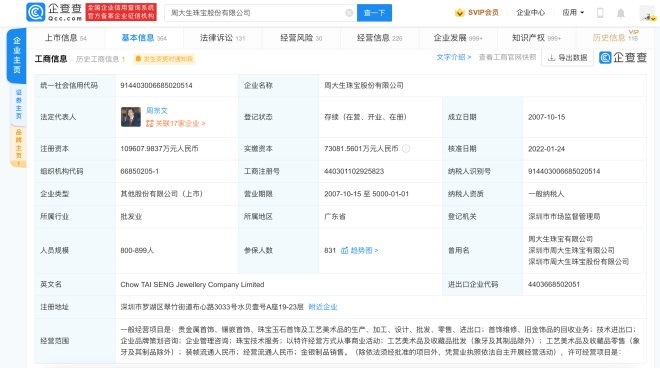
Task: Click the 查一下 search button
Action: pos(374,13)
